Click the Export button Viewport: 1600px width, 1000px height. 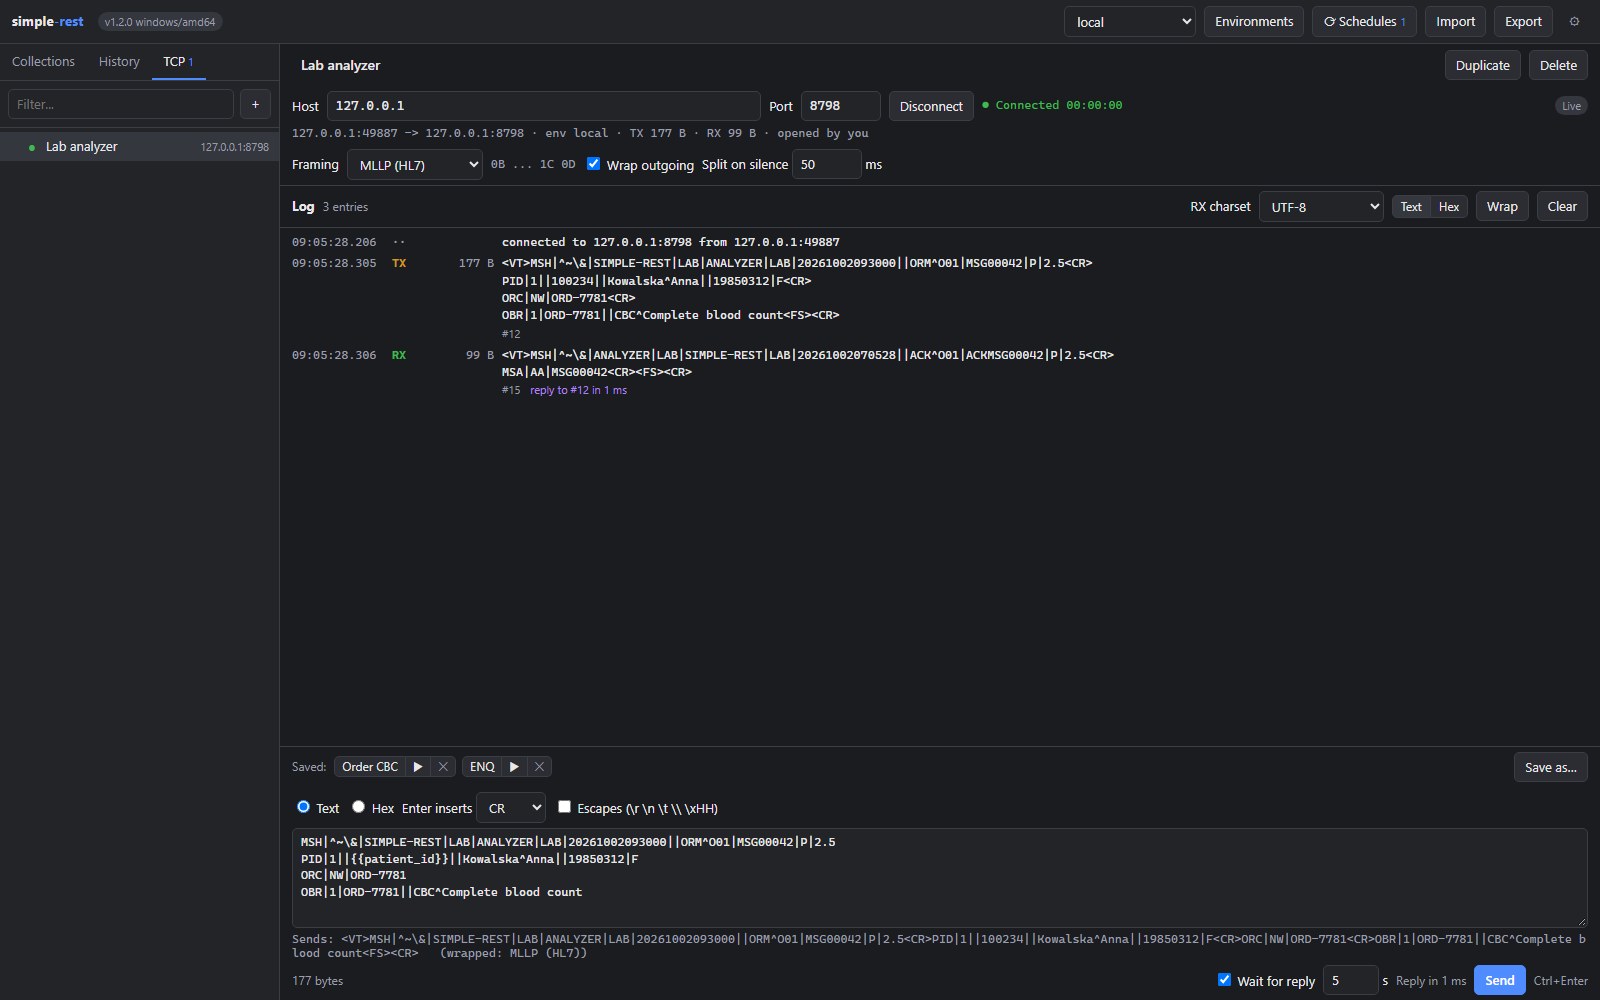1523,22
